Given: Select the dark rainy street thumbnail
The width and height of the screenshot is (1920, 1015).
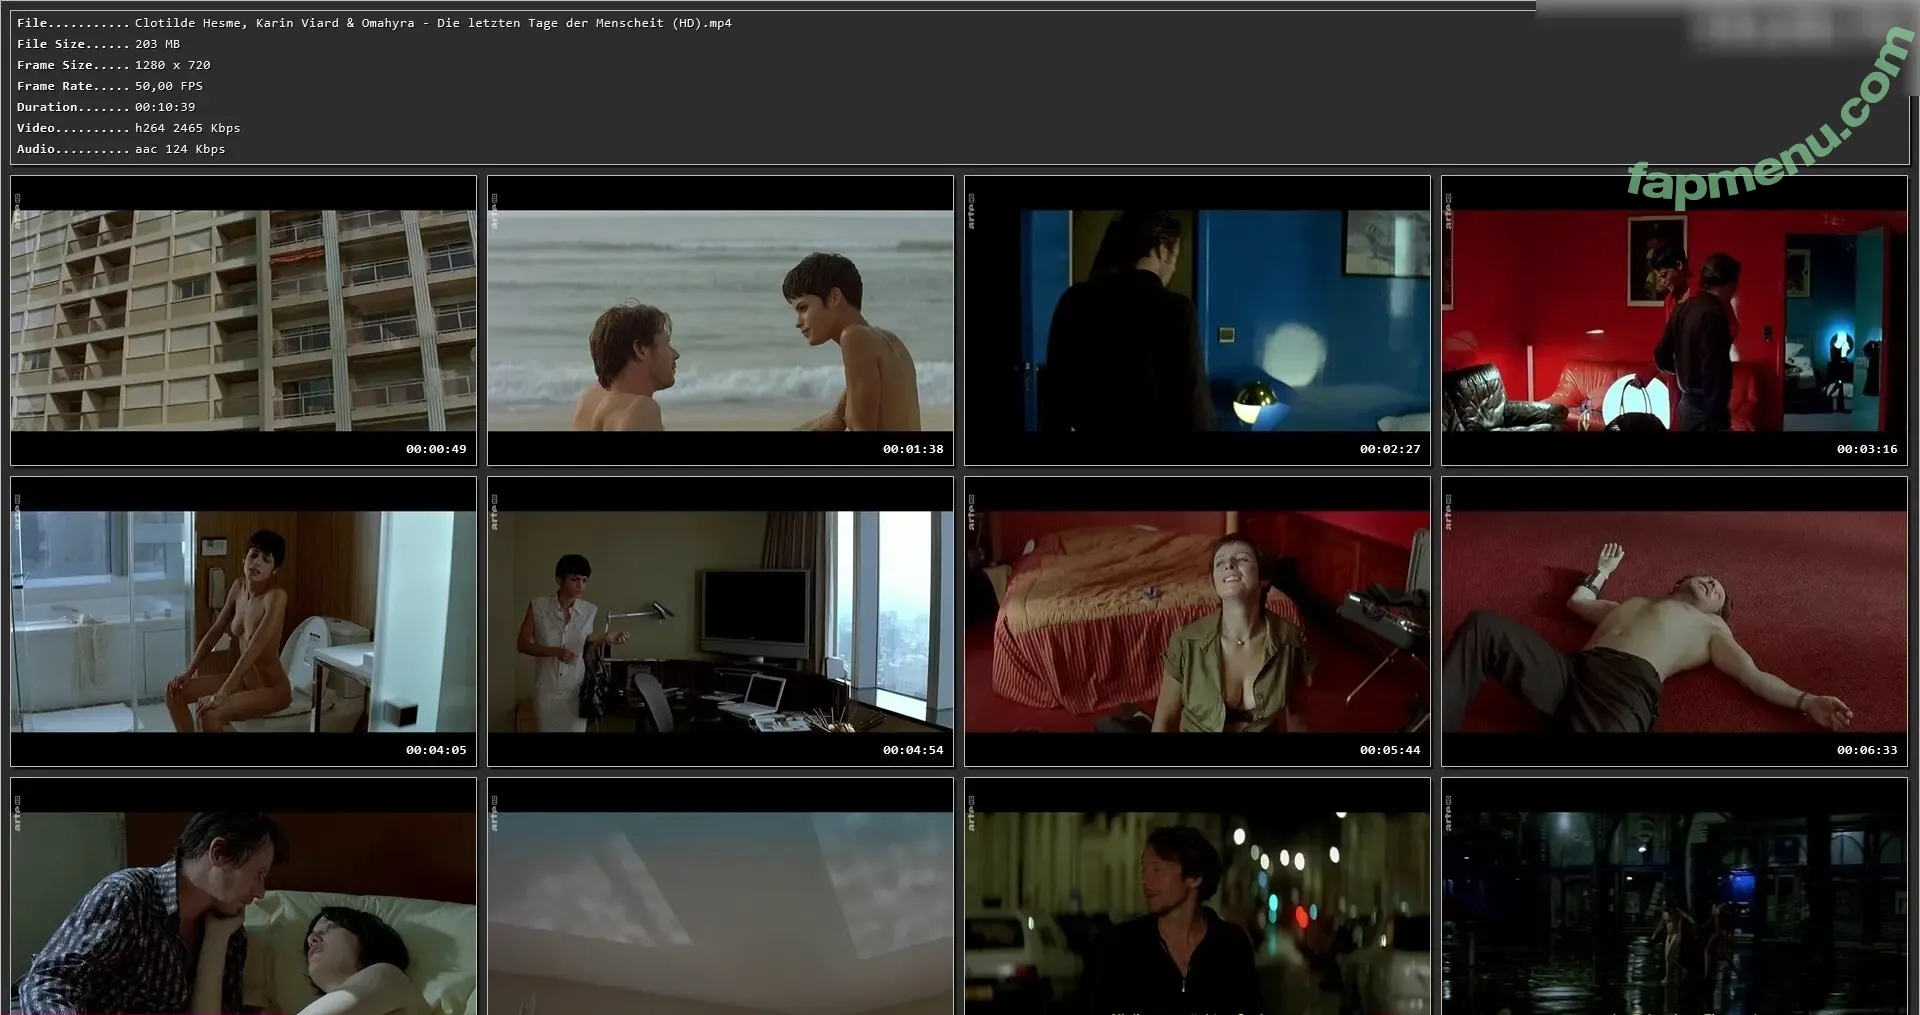Looking at the screenshot, I should click(1674, 897).
